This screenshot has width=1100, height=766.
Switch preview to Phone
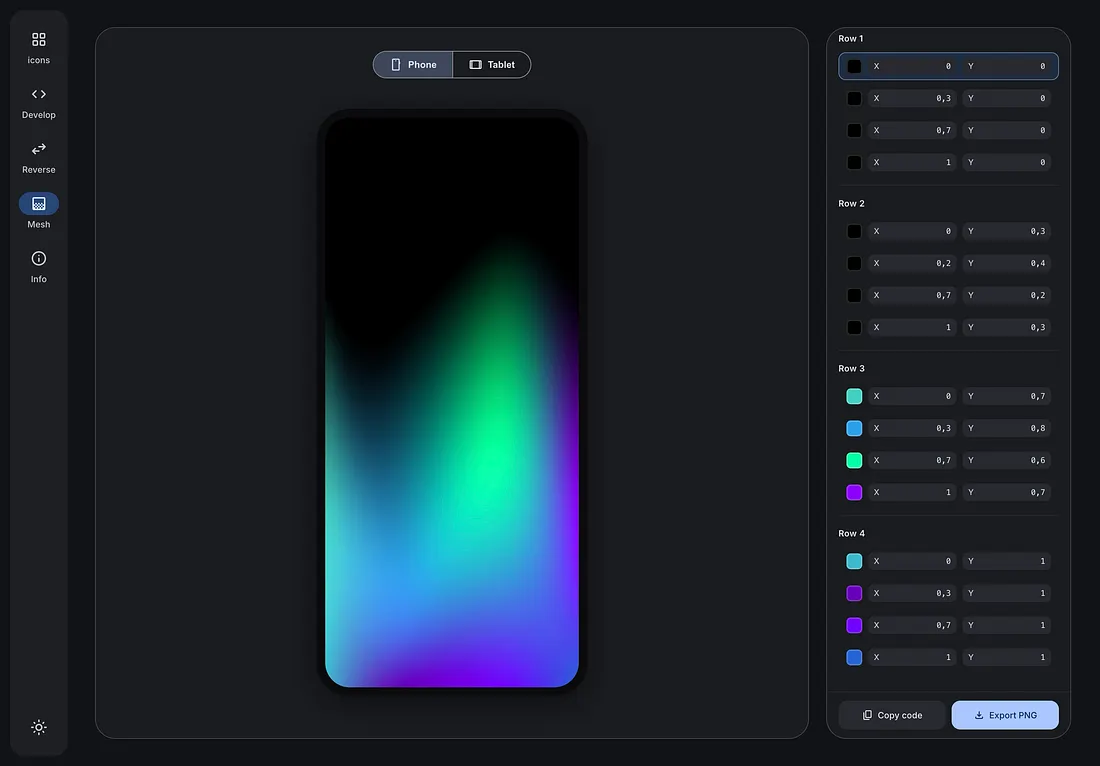(413, 65)
